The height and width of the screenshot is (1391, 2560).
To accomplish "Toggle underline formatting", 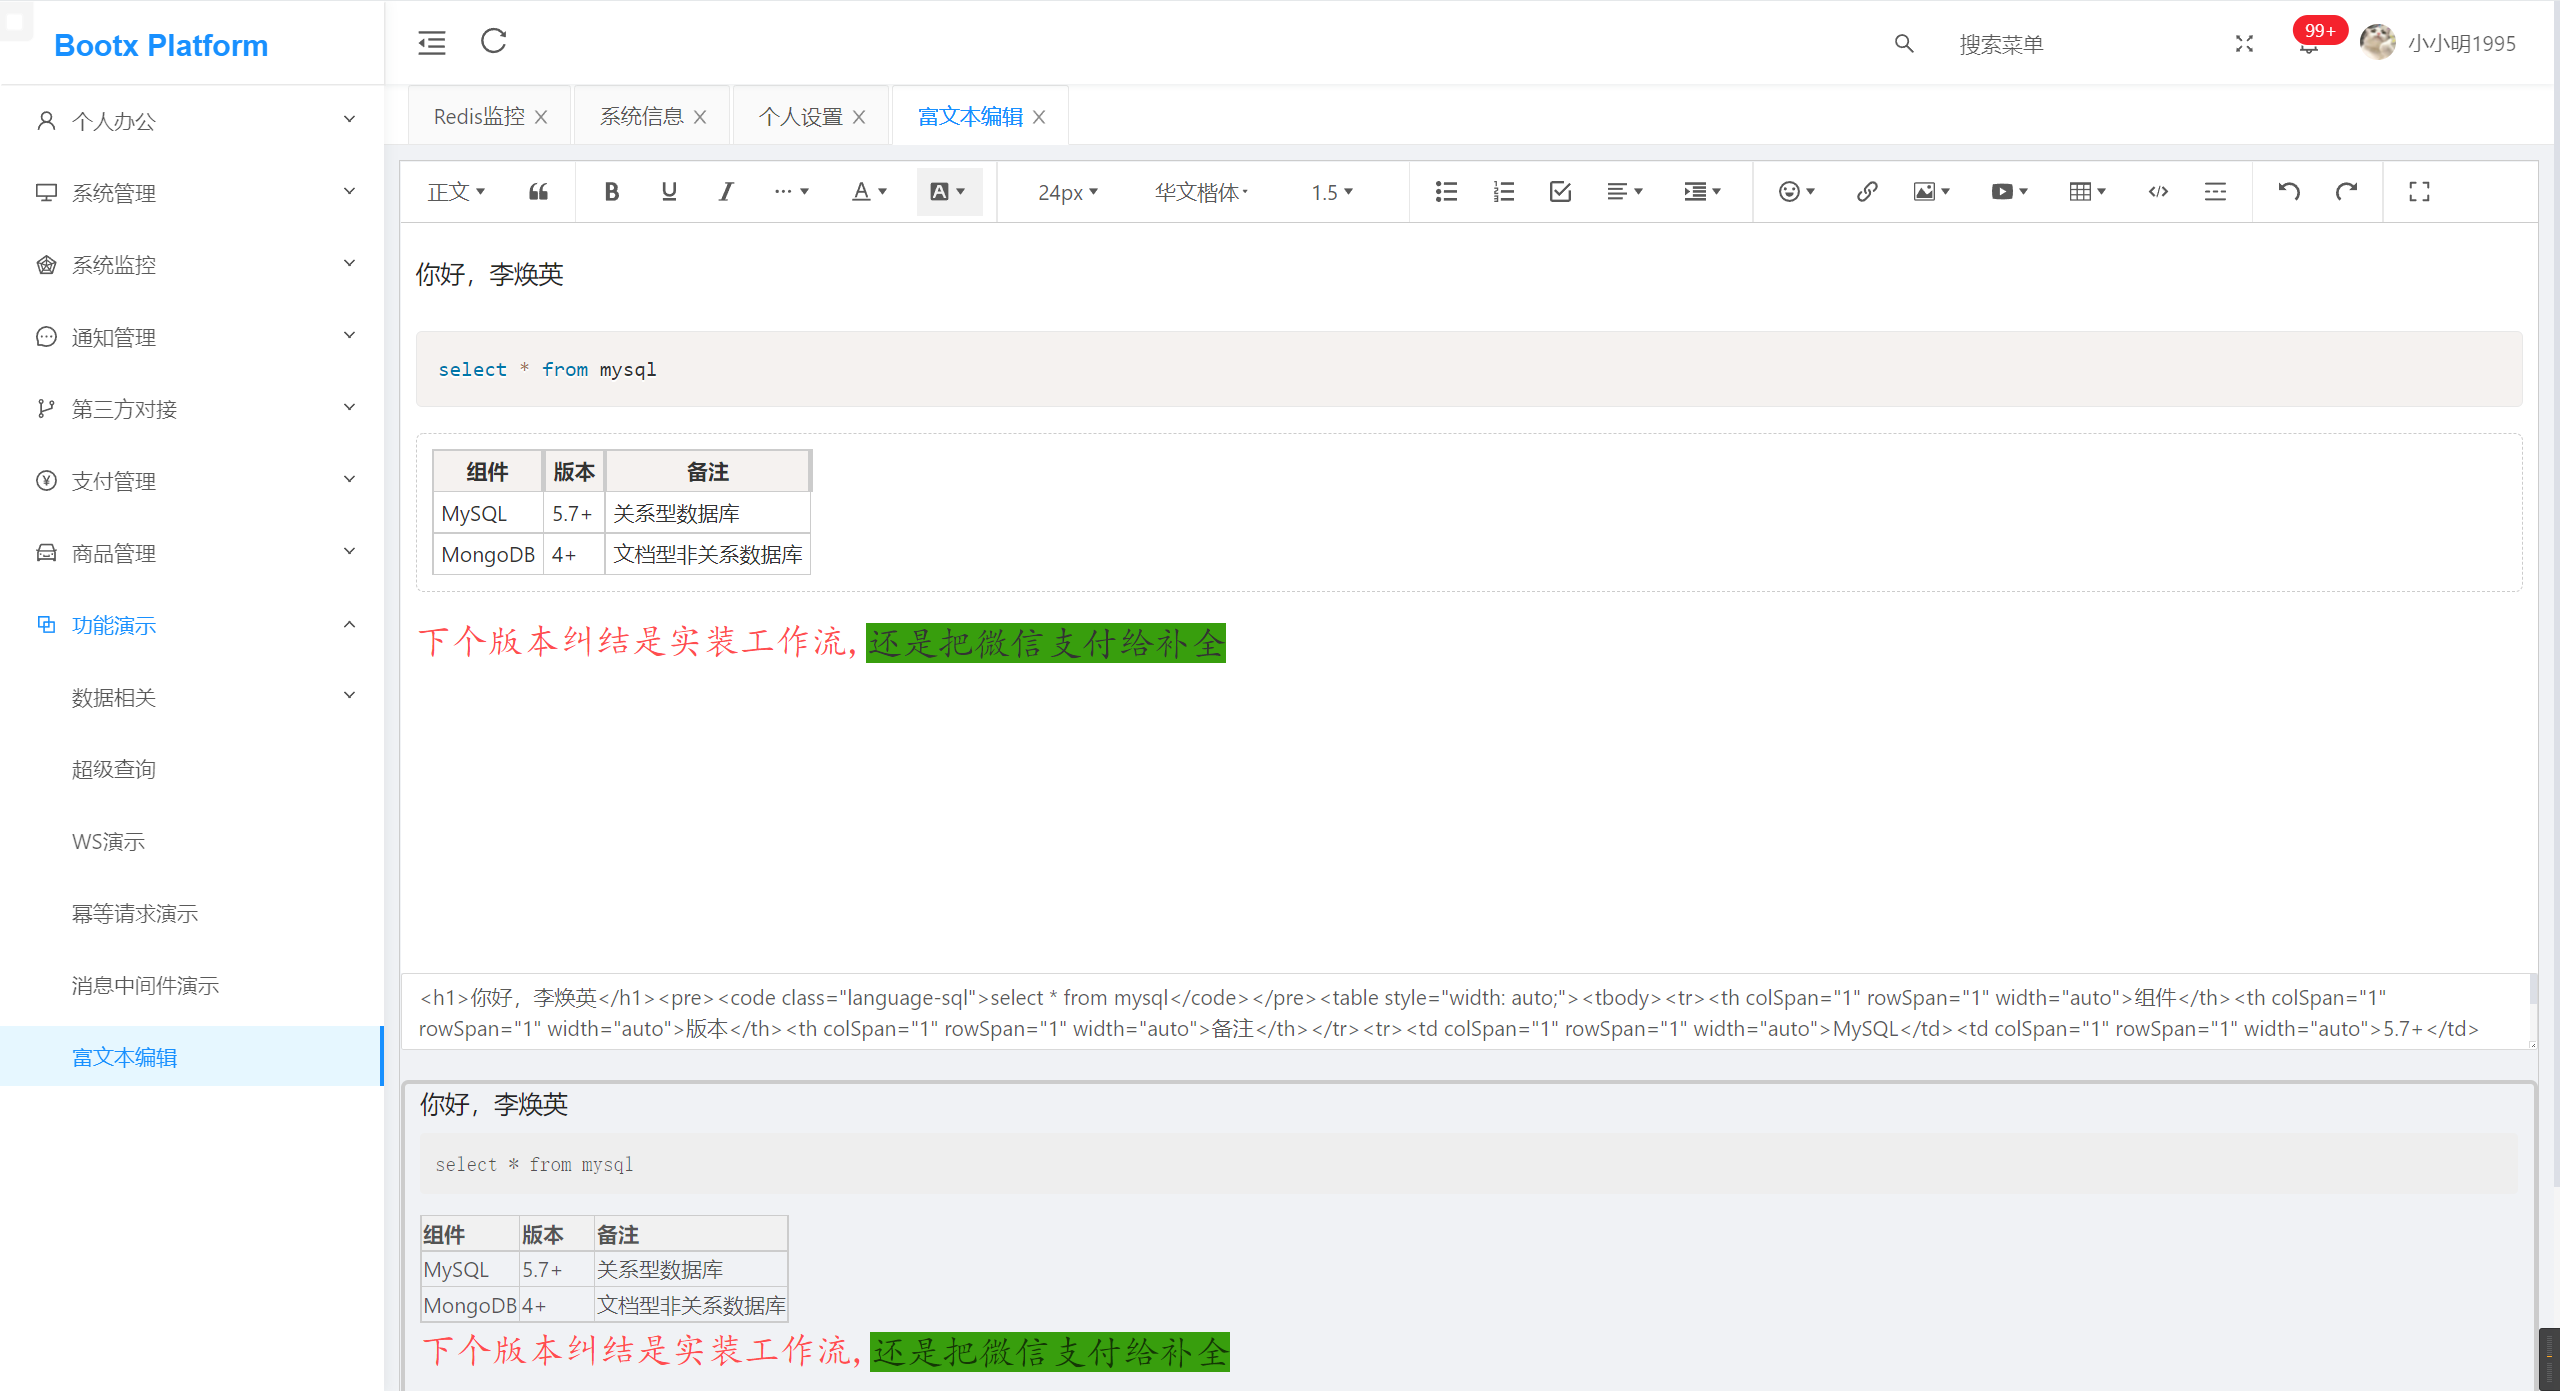I will point(669,192).
